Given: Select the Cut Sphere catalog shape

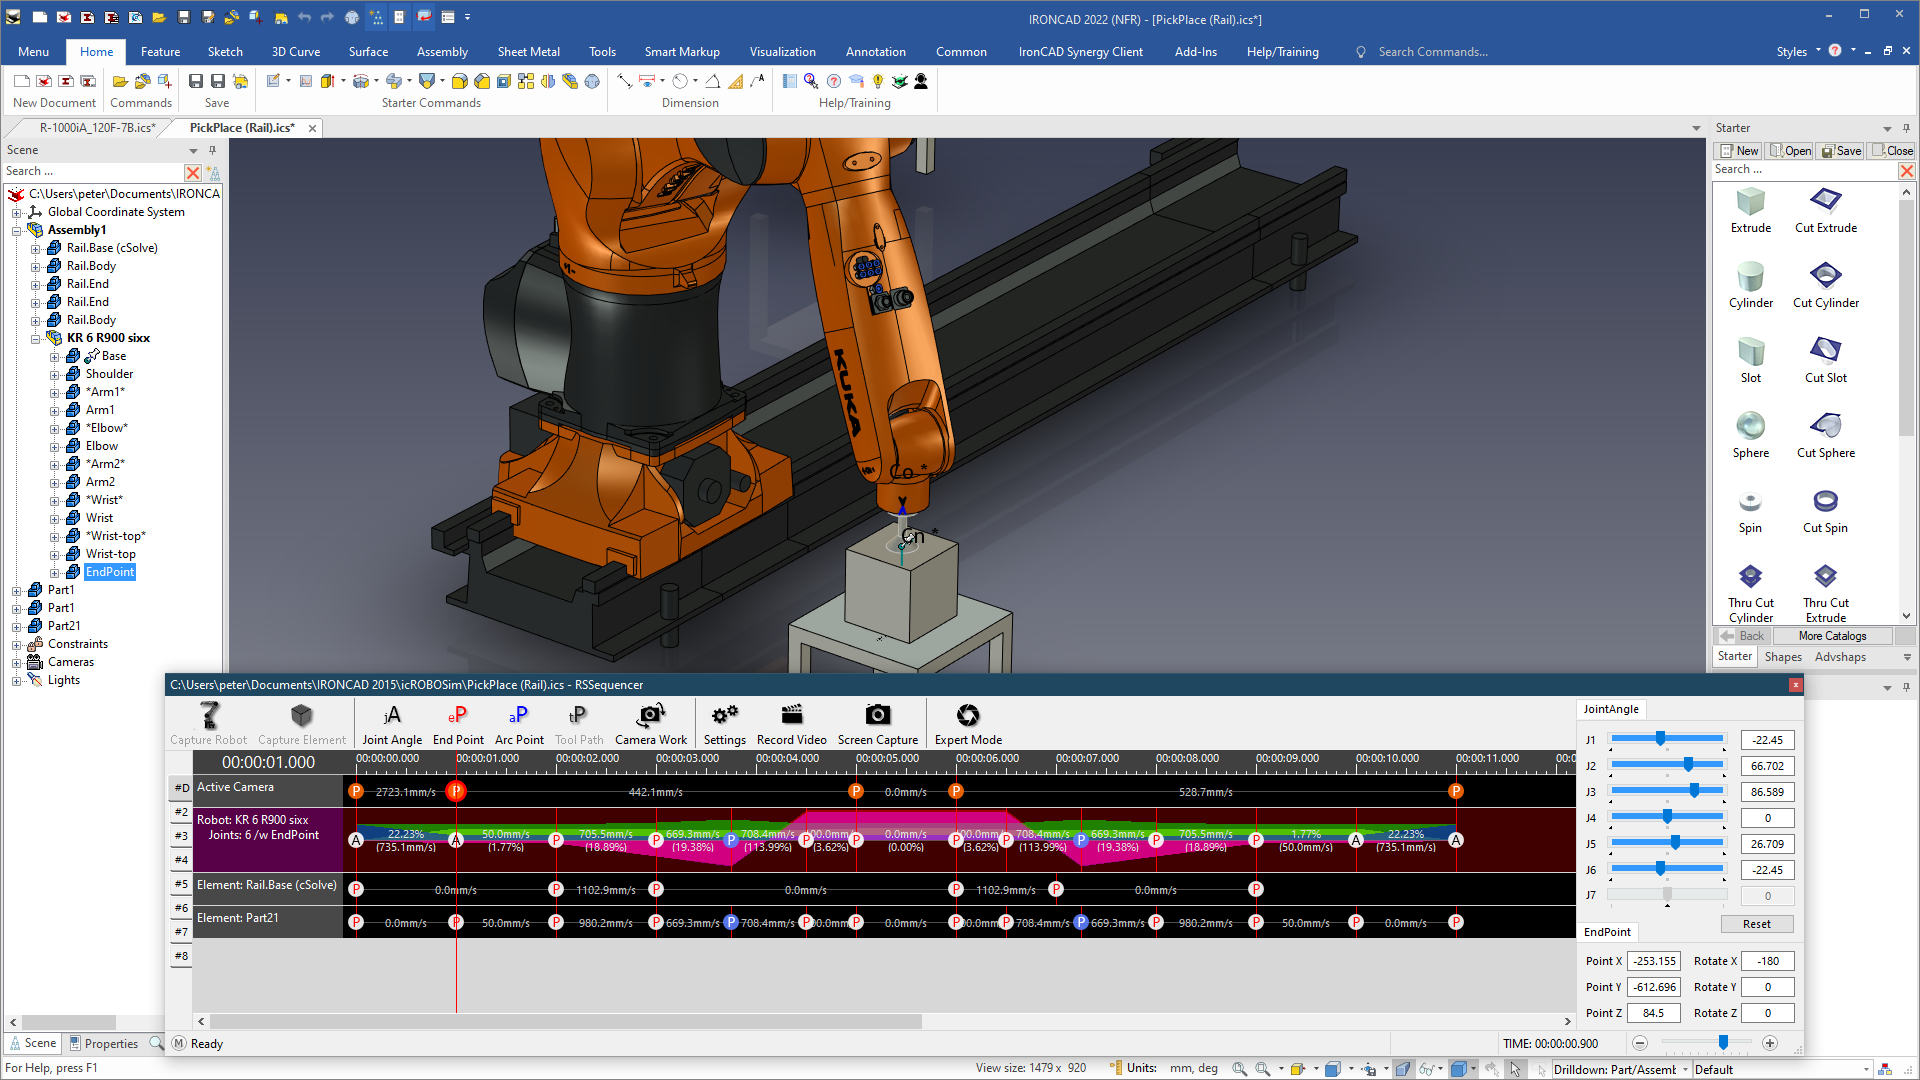Looking at the screenshot, I should tap(1825, 427).
